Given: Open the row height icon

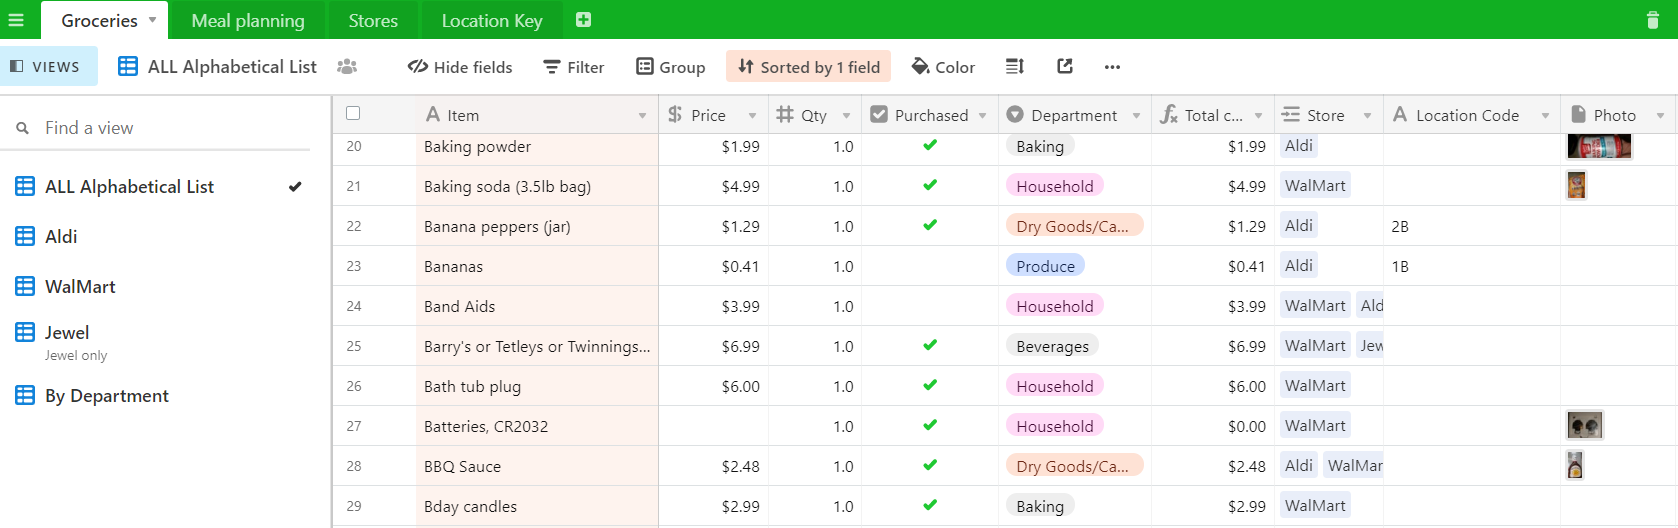Looking at the screenshot, I should (1014, 67).
